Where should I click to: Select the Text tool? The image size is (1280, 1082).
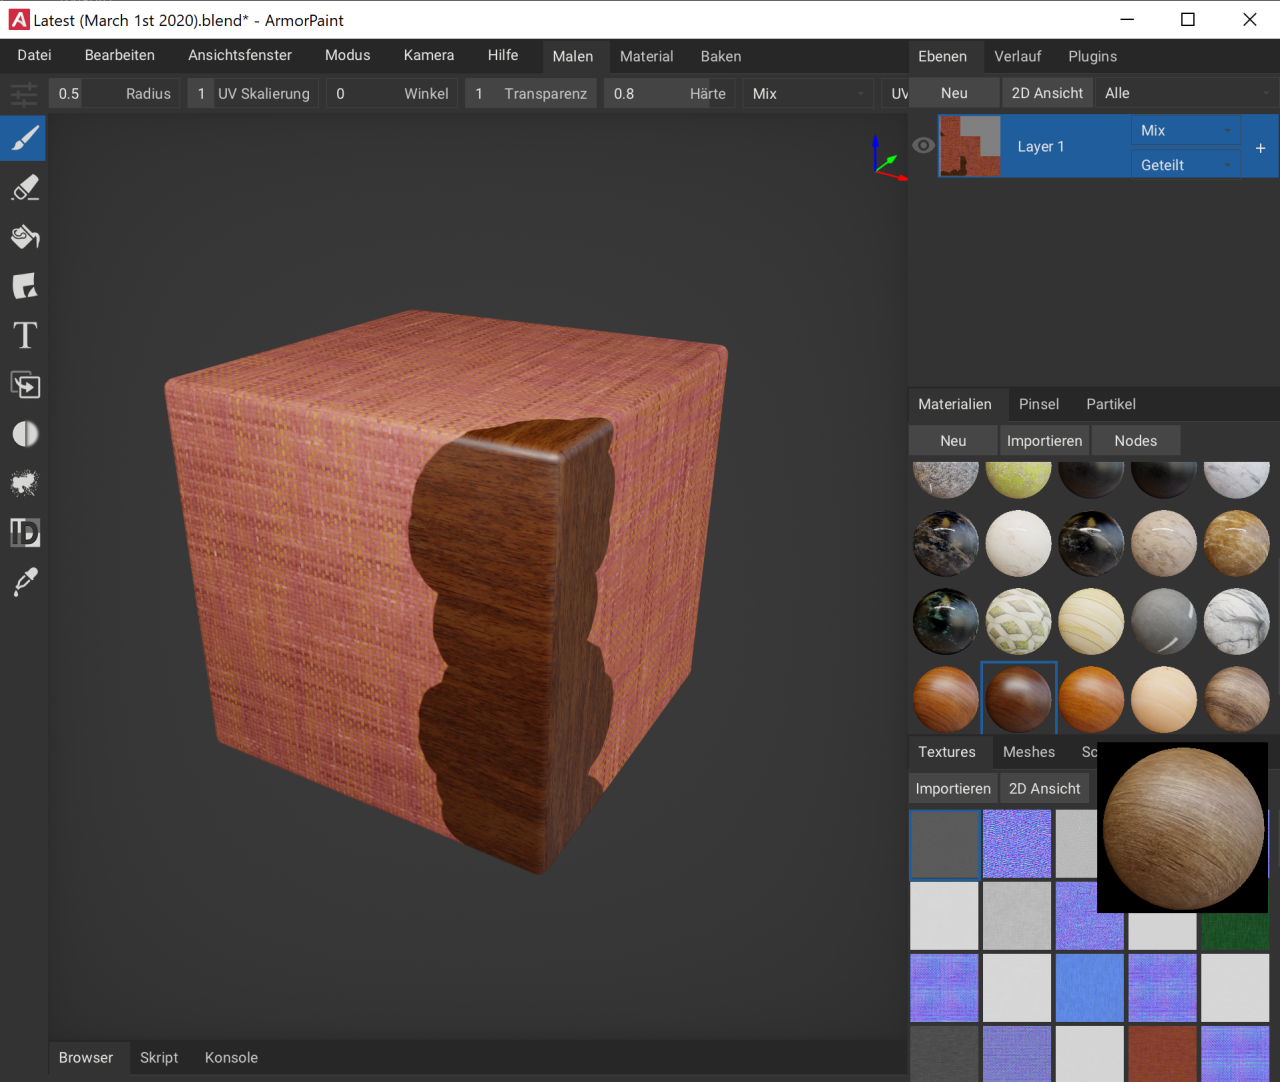(x=25, y=335)
